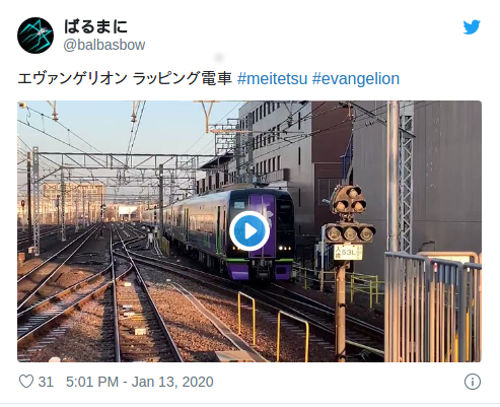This screenshot has width=500, height=407.
Task: Open the 5:01 PM timestamp link
Action: click(x=92, y=382)
